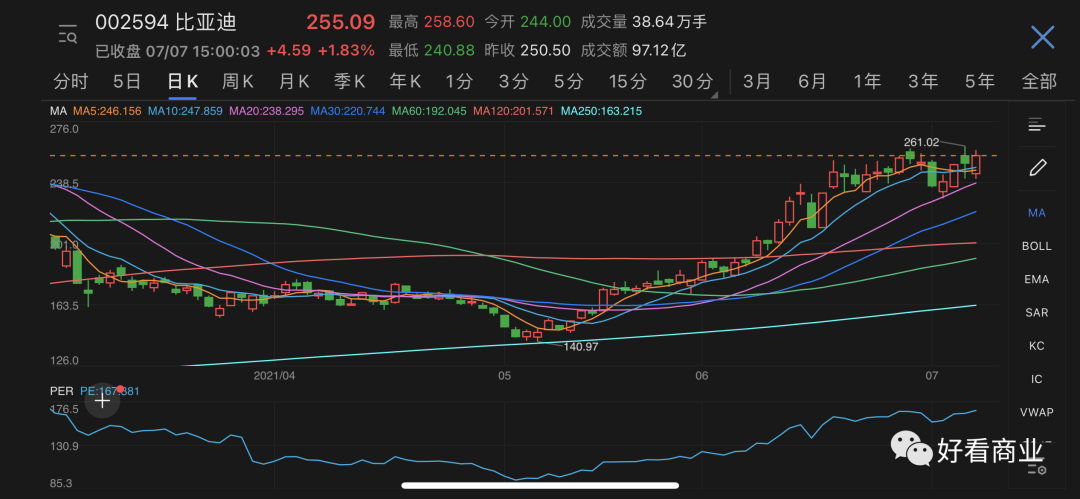Click the MA250:163.215 legend value
The image size is (1080, 499).
point(601,111)
